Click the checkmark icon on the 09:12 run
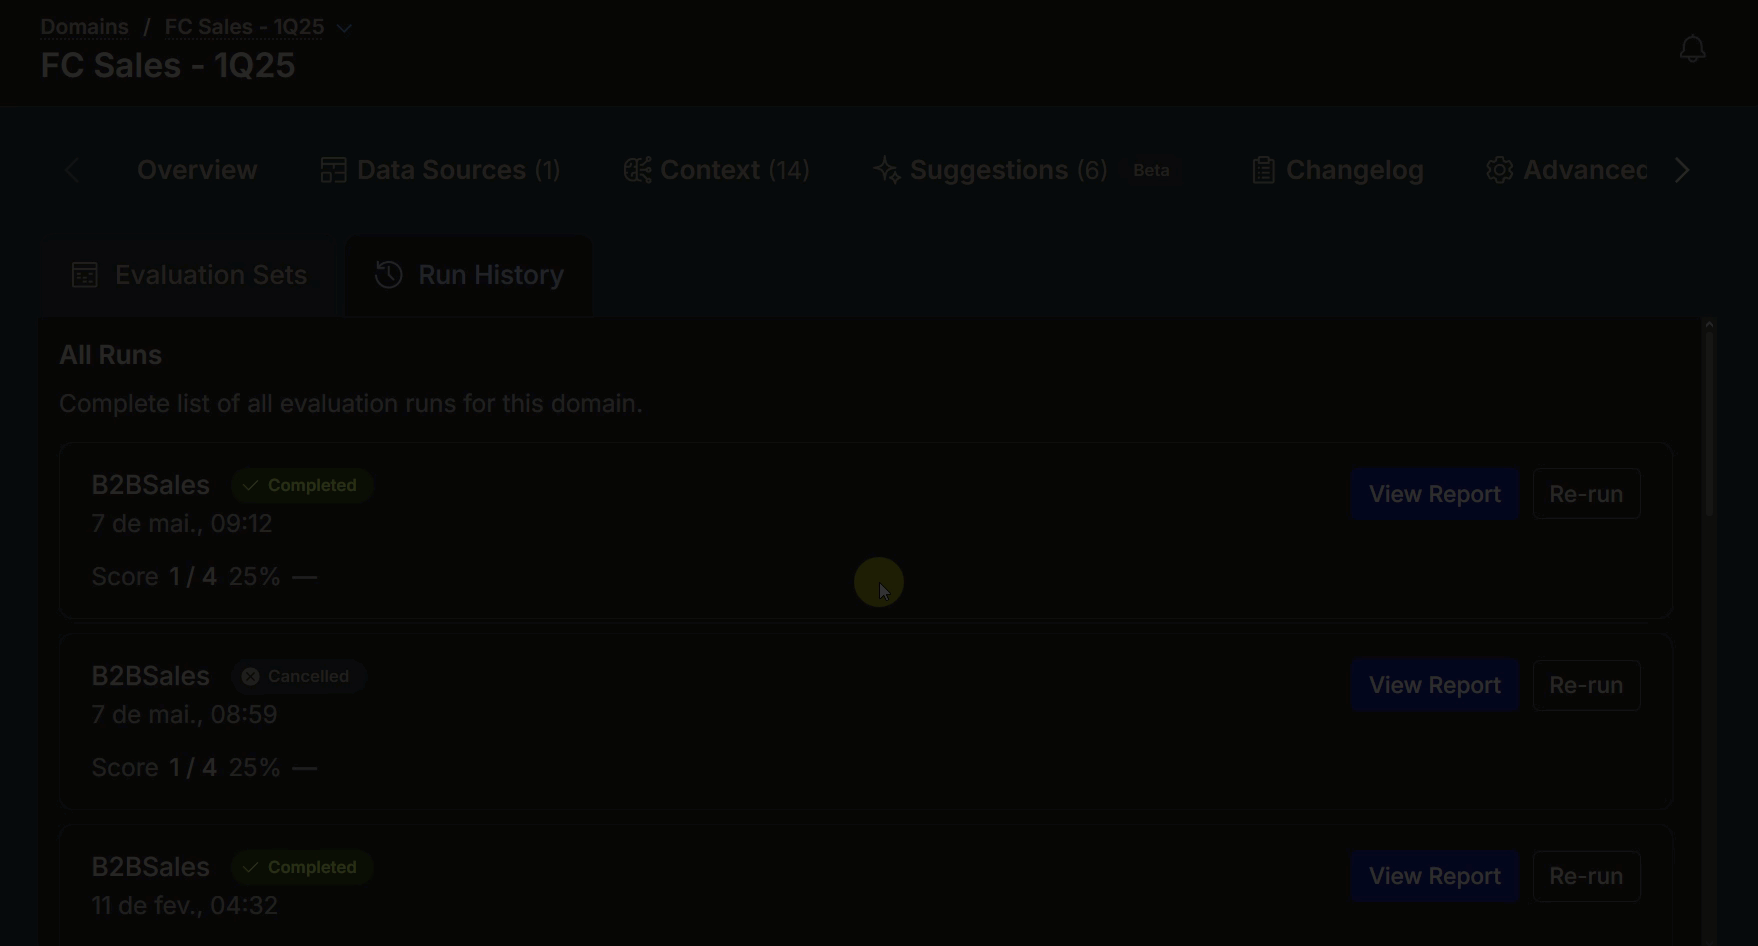The image size is (1758, 946). point(250,486)
